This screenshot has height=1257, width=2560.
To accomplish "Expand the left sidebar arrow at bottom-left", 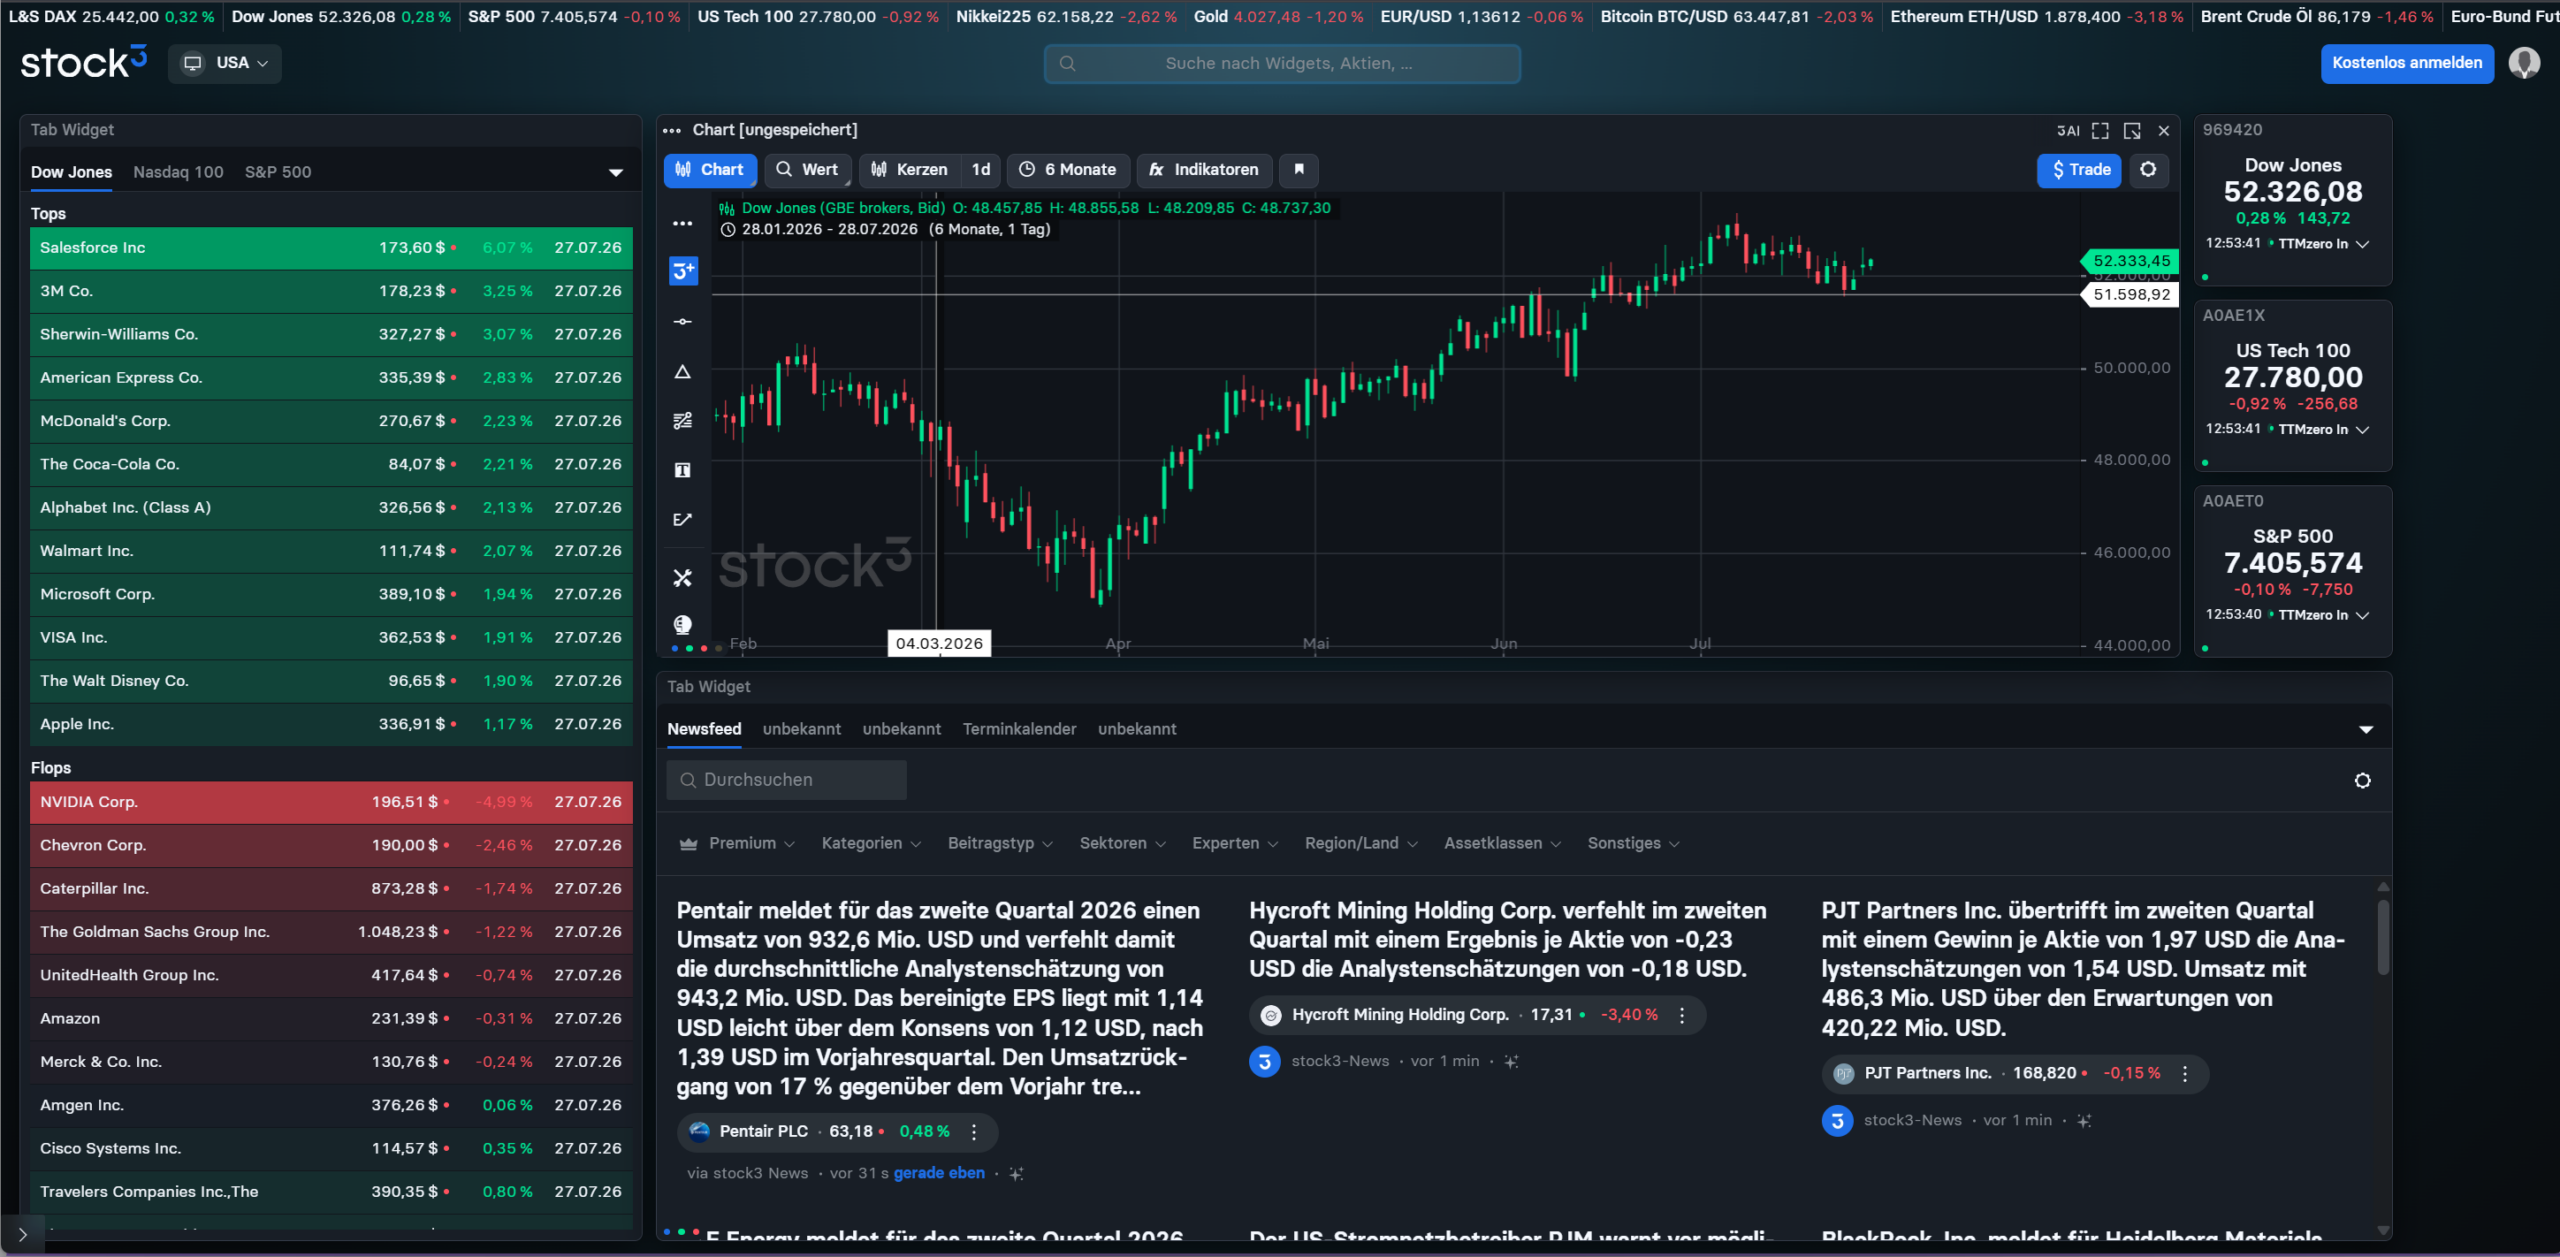I will 22,1235.
